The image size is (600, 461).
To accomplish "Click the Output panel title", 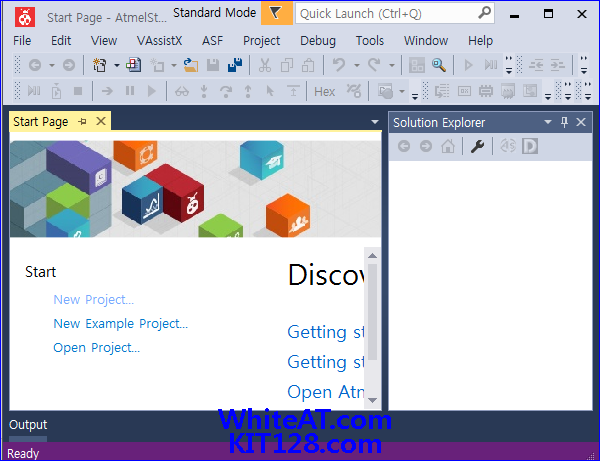I will tap(28, 425).
